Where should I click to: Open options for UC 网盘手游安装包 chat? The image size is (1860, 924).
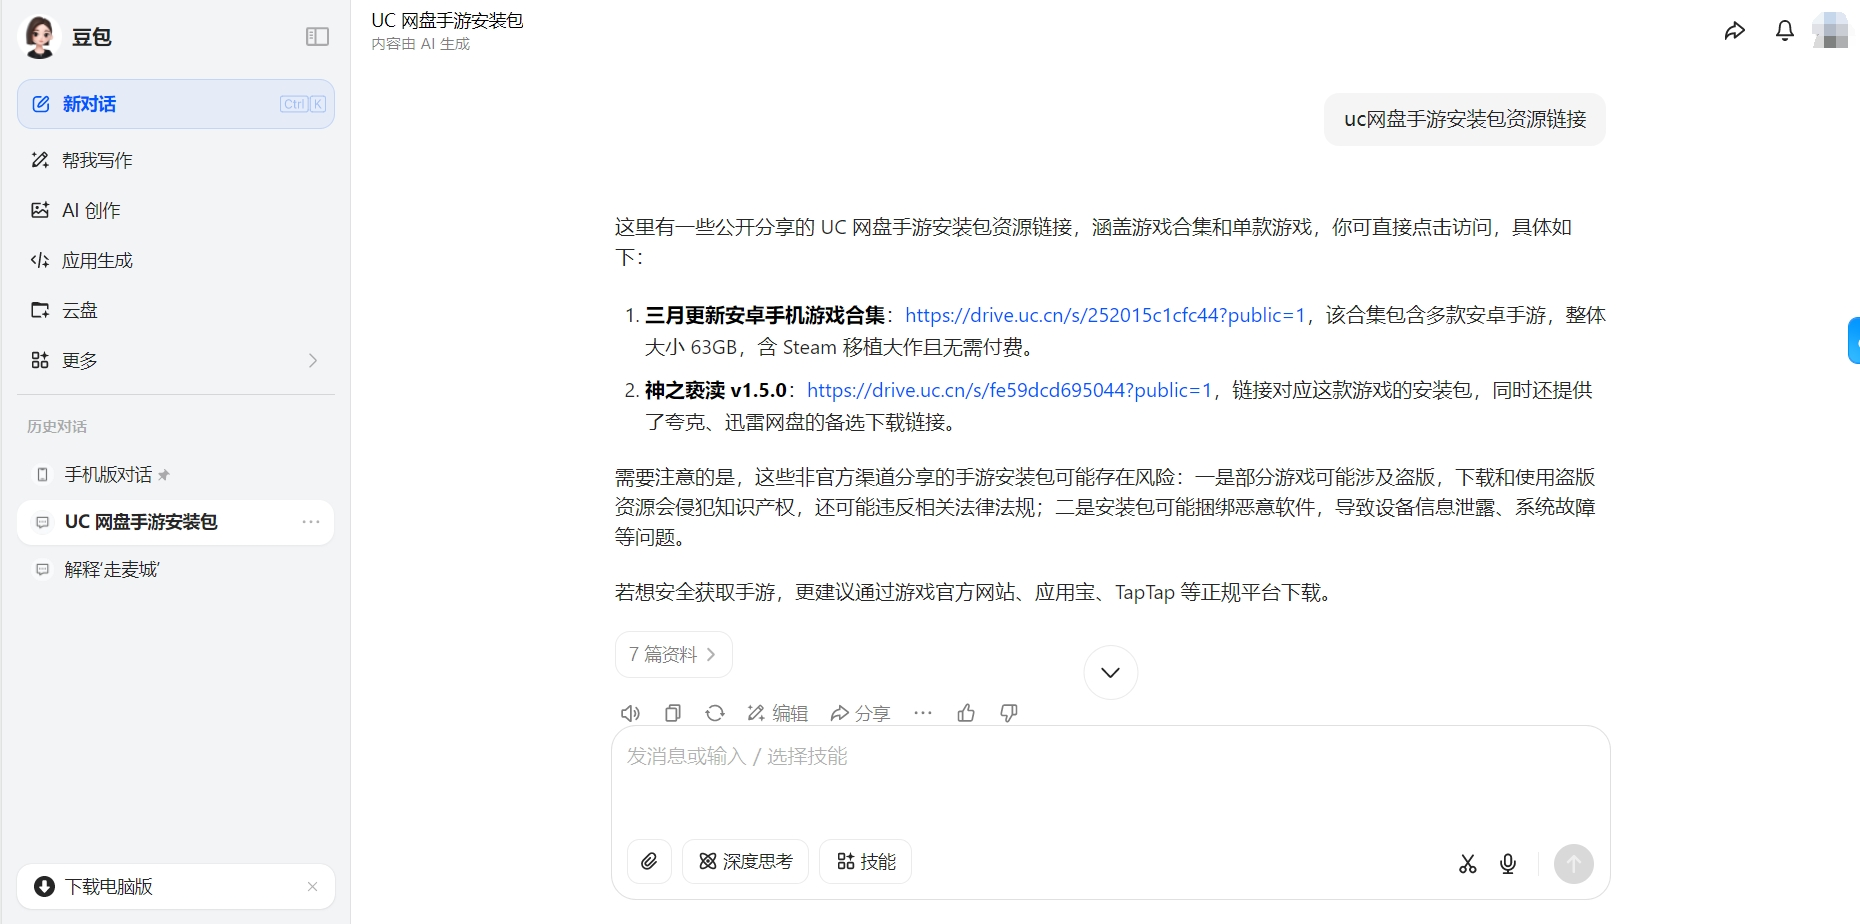pyautogui.click(x=311, y=522)
